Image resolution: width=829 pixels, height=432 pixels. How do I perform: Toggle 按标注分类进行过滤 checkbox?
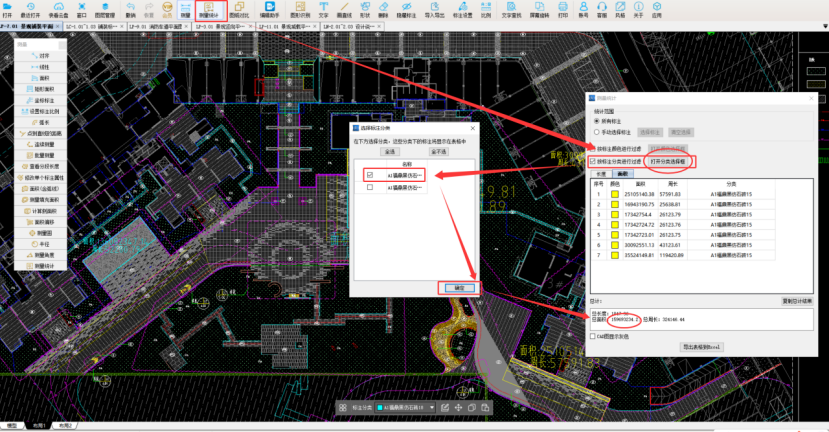coord(591,161)
